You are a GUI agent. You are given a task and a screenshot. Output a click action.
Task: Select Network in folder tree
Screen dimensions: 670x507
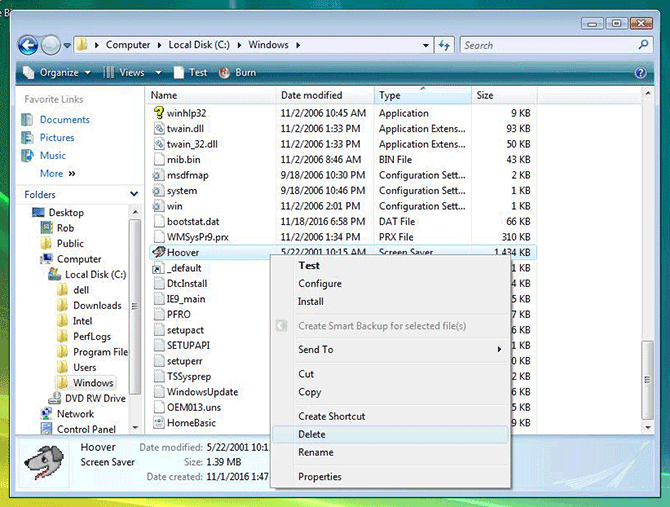pos(75,414)
